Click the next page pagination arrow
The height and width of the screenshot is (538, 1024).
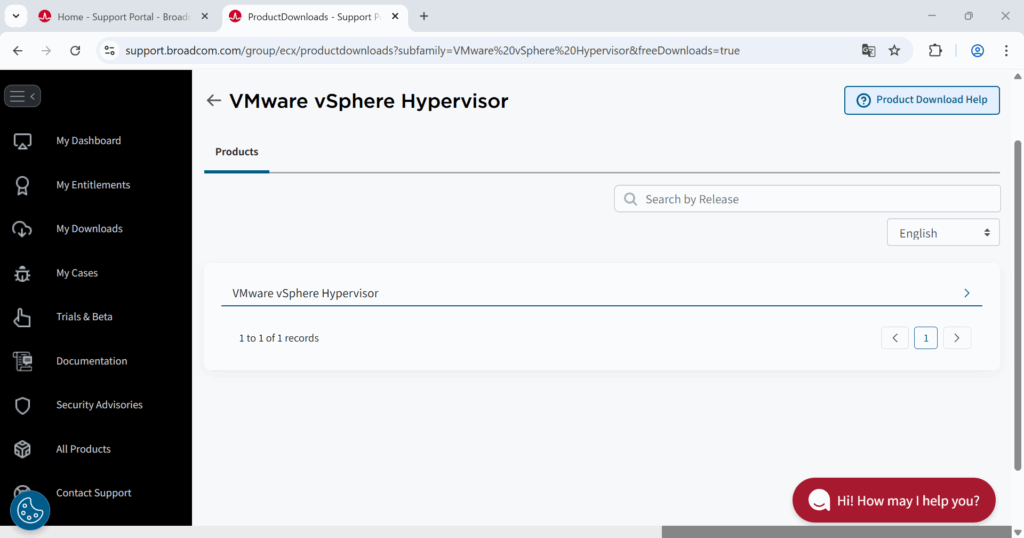(957, 338)
